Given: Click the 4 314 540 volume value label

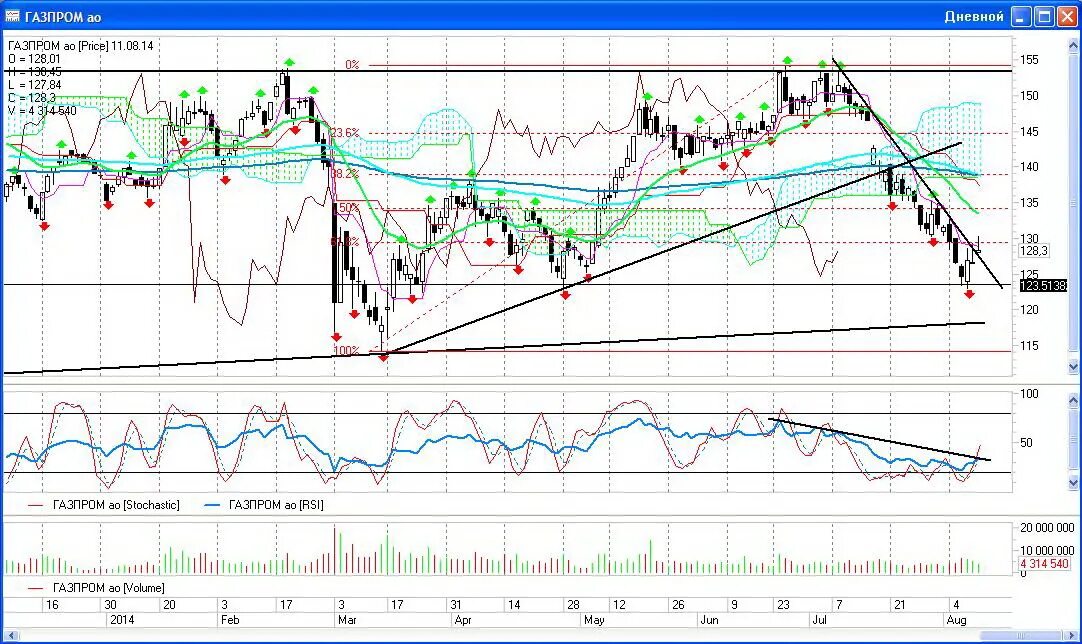Looking at the screenshot, I should (1044, 563).
